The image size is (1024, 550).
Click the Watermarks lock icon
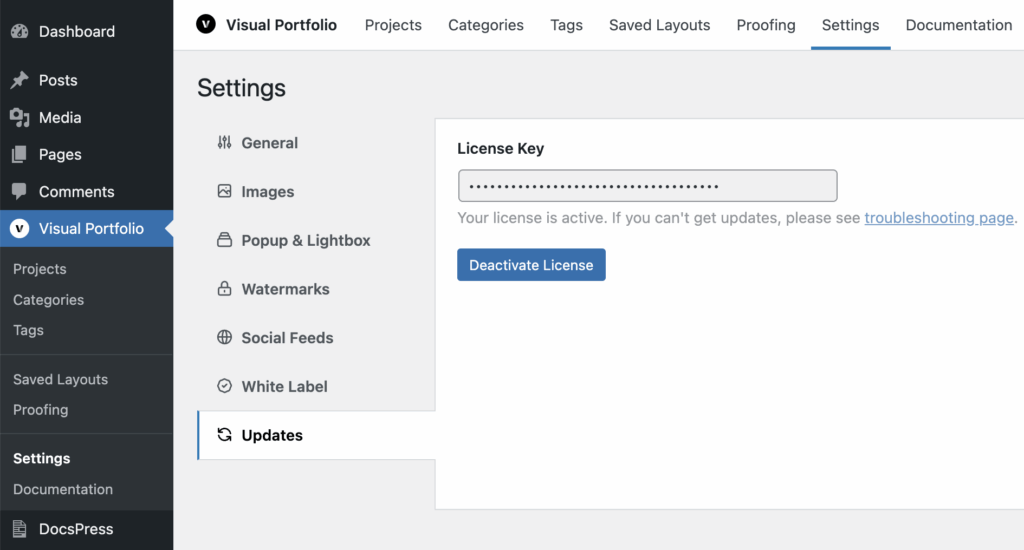pos(225,288)
